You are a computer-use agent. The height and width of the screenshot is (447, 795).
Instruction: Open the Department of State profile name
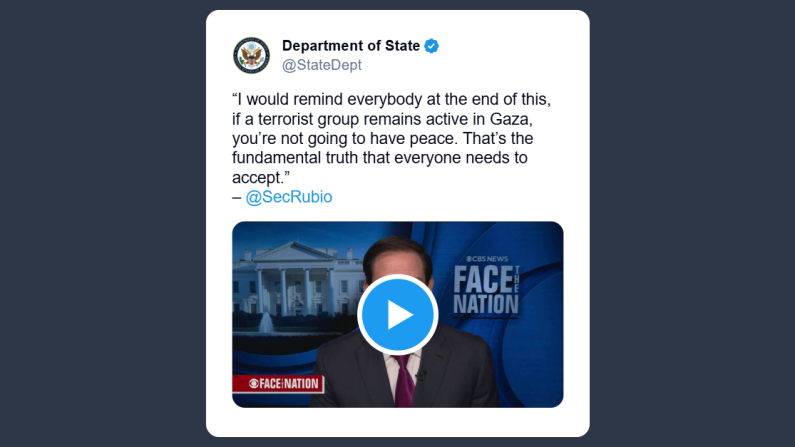tap(350, 46)
